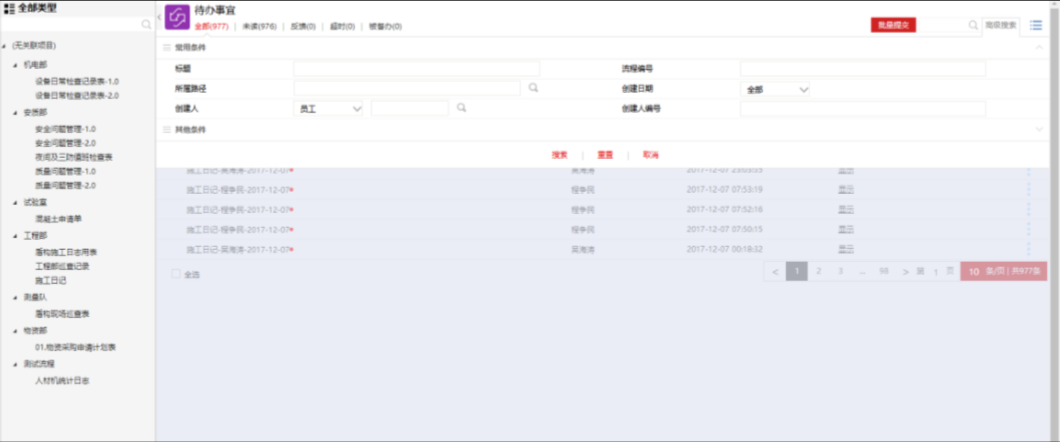The width and height of the screenshot is (1060, 442).
Task: Go to next page with right arrow
Action: tap(905, 272)
